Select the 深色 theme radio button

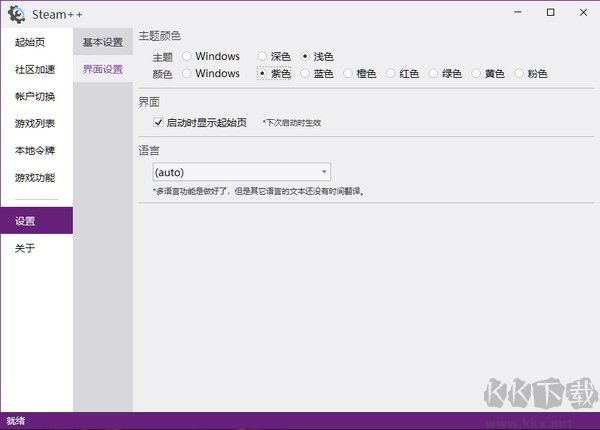pyautogui.click(x=263, y=56)
